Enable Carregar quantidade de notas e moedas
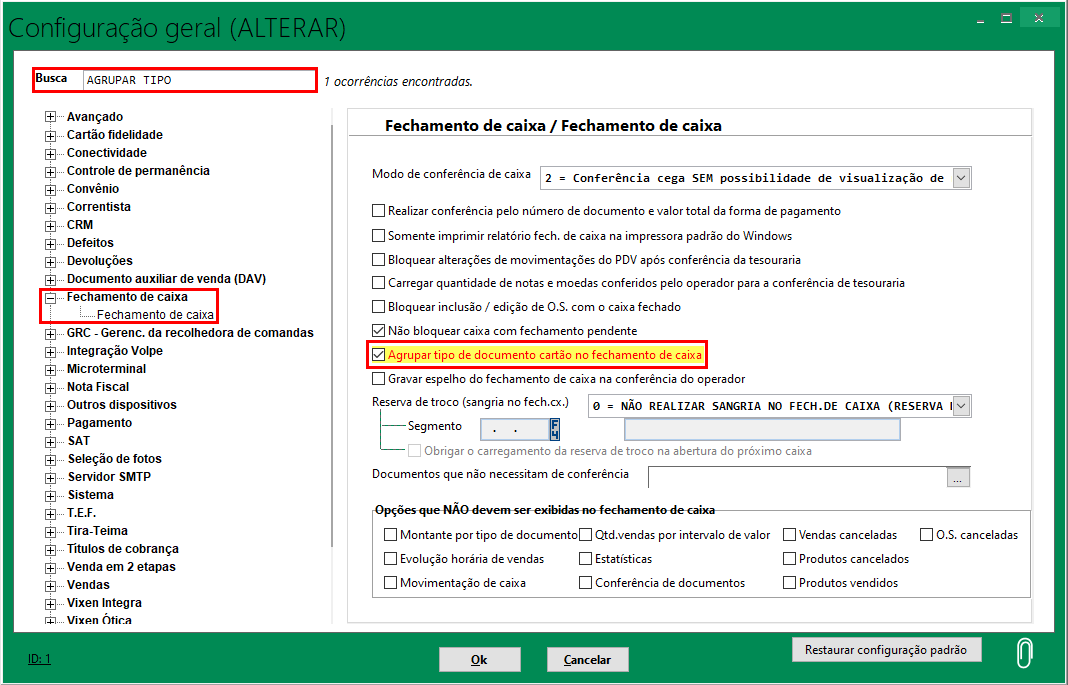The image size is (1068, 685). pyautogui.click(x=378, y=283)
